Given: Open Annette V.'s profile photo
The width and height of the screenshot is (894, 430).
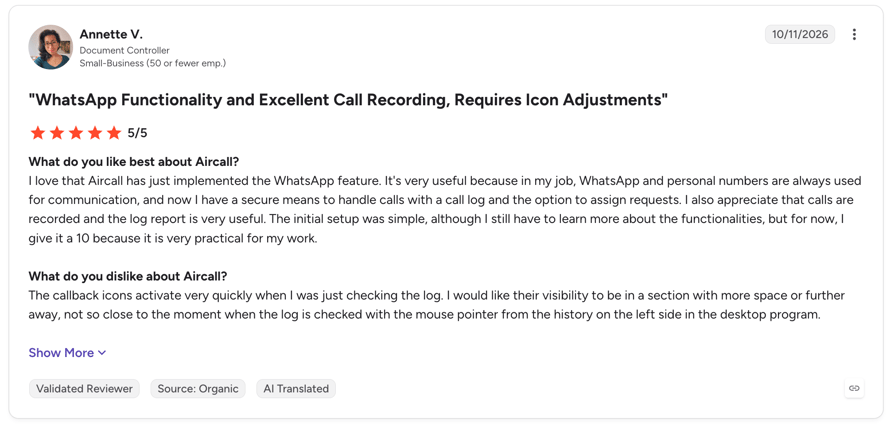Looking at the screenshot, I should coord(51,47).
